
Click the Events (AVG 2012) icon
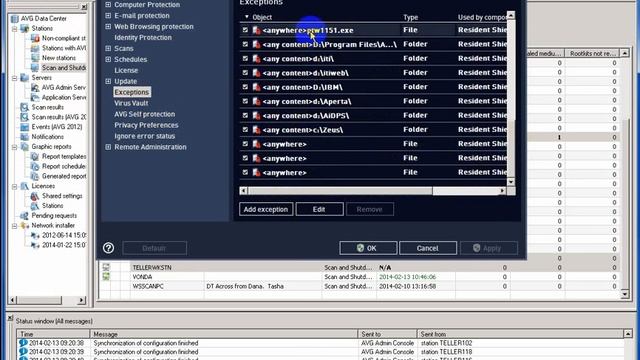[x=24, y=127]
